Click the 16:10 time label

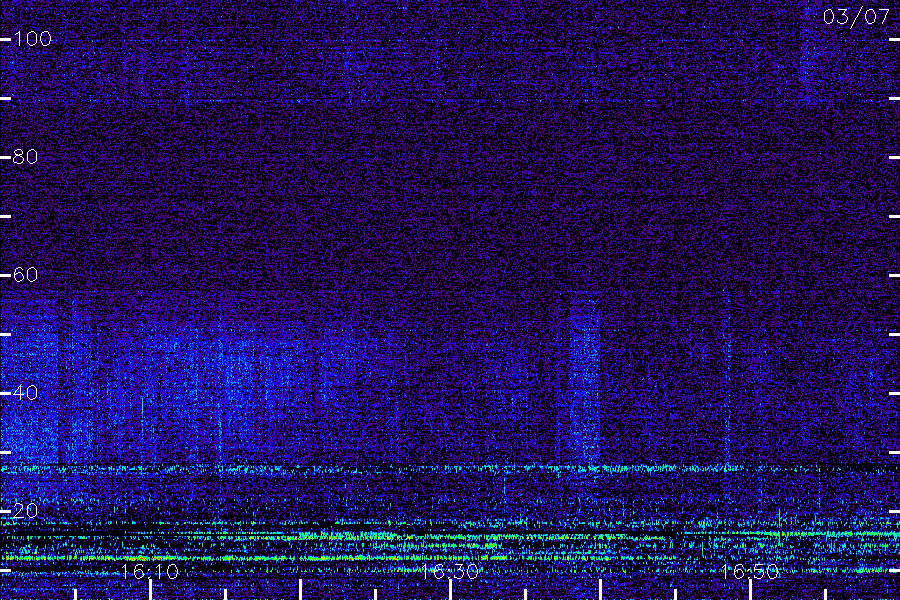[x=150, y=572]
